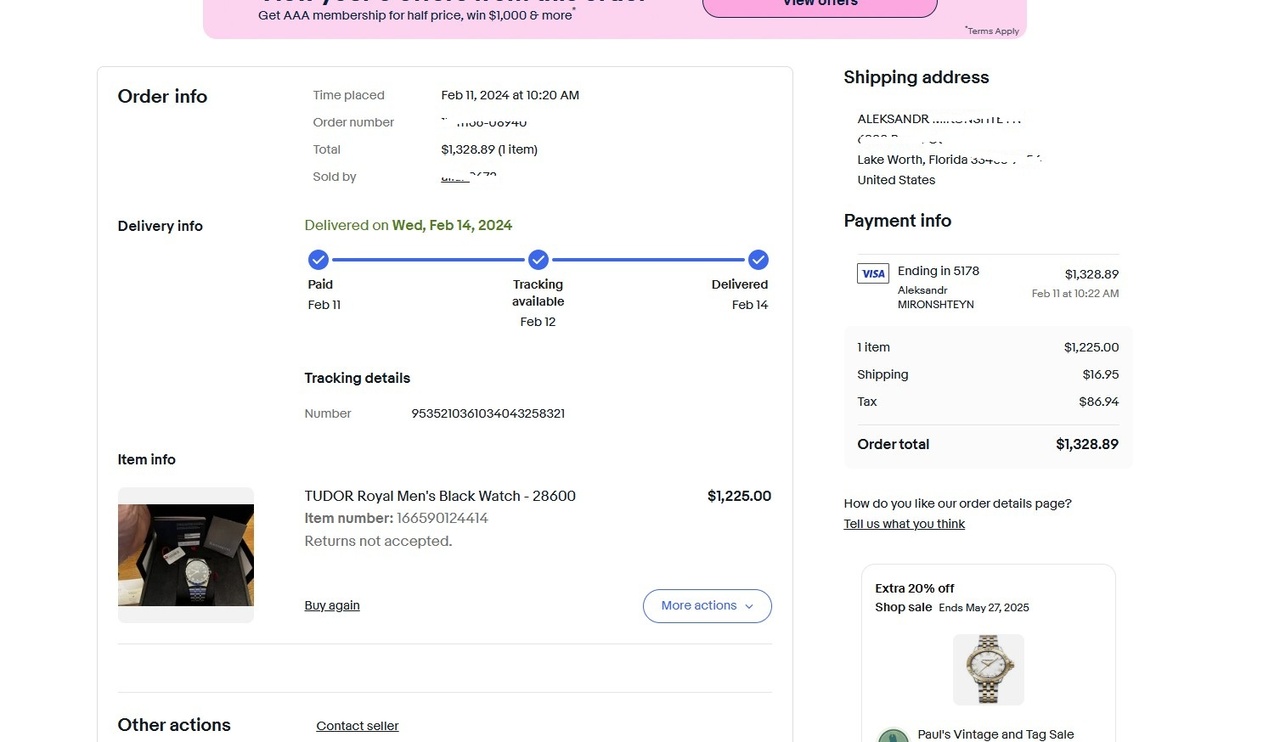The width and height of the screenshot is (1280, 742).
Task: Click the Paid step checkmark icon
Action: coord(318,260)
